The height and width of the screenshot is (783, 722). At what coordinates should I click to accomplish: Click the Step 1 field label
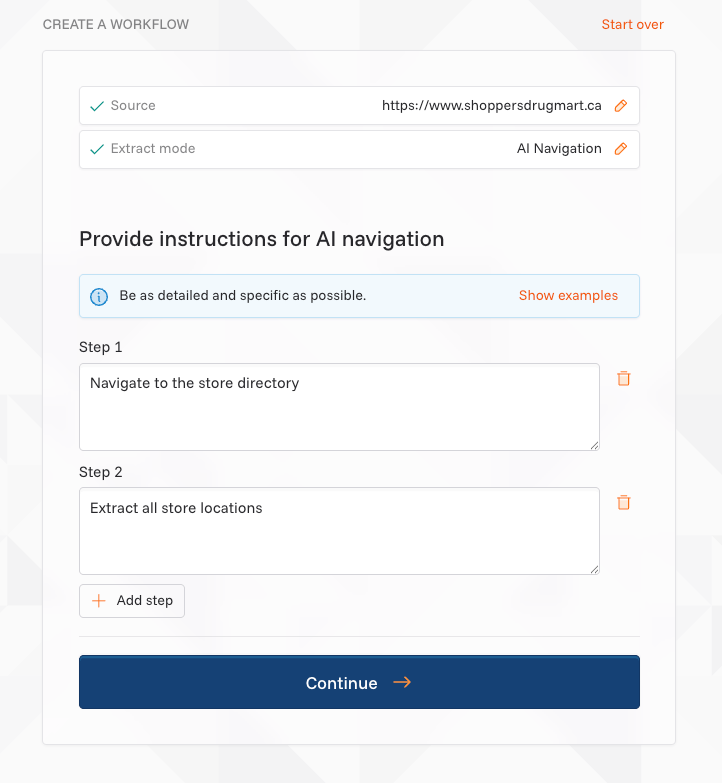pos(100,347)
